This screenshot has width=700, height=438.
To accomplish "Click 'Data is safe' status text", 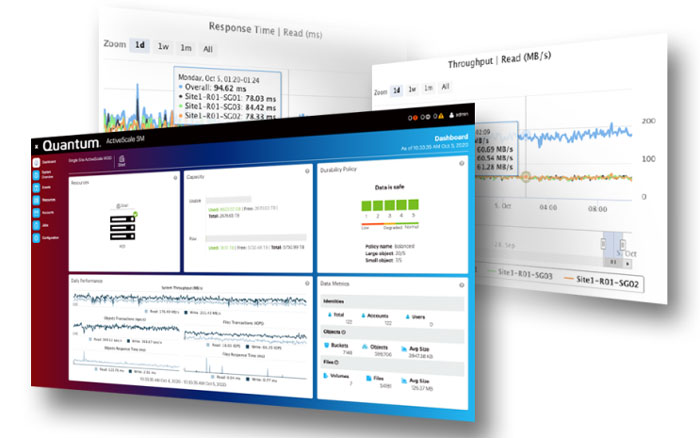I will point(389,187).
